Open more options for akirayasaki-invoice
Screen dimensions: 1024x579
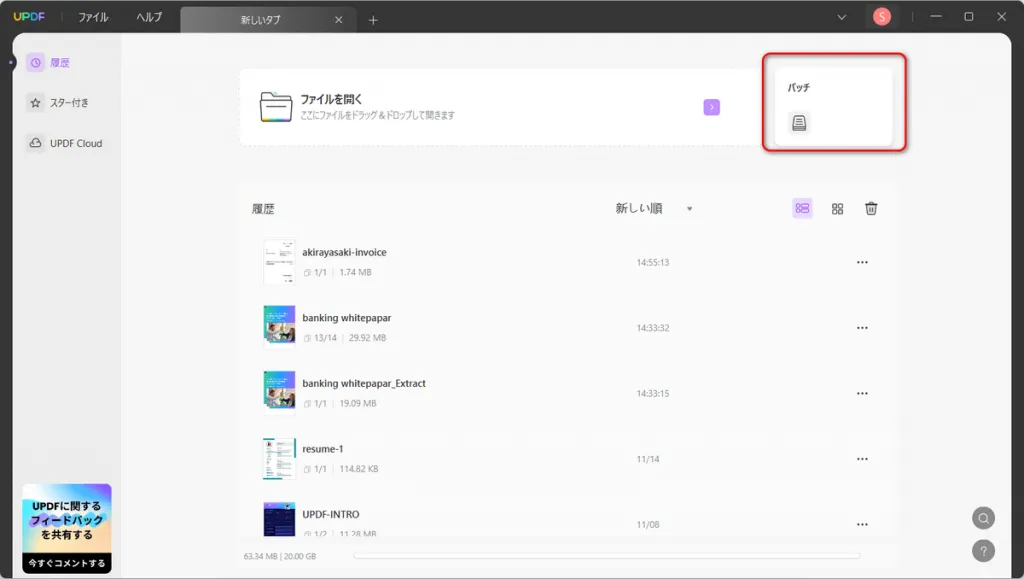click(x=862, y=262)
